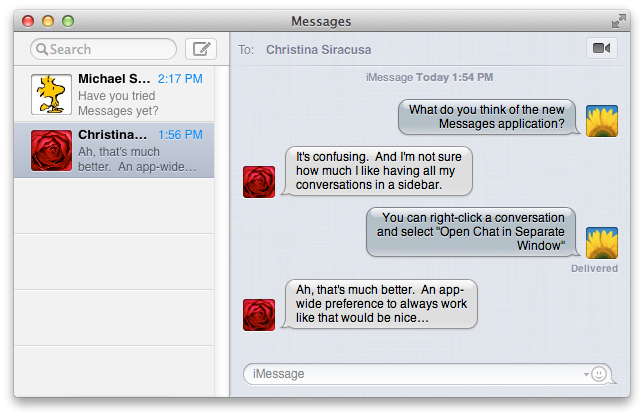Click the iMessage text entry field
Screen dimensions: 644x417
tap(427, 374)
